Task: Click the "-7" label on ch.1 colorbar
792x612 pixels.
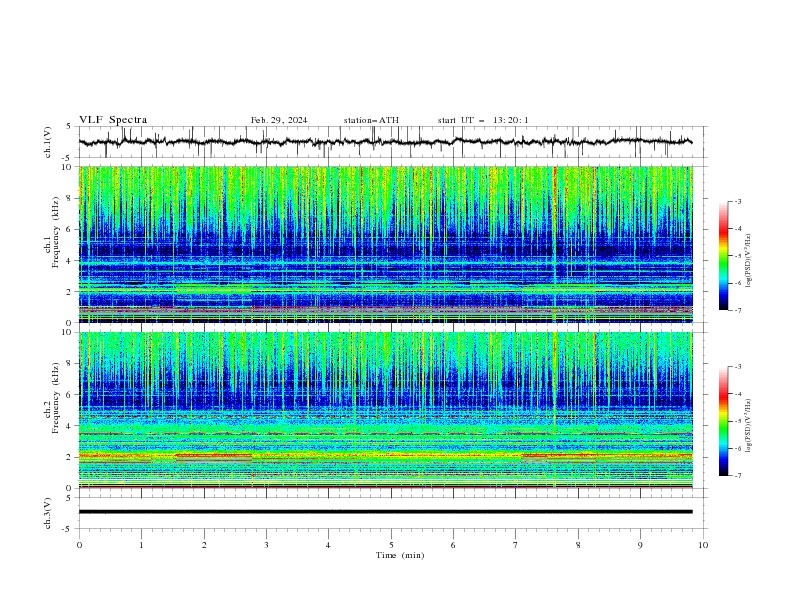Action: click(738, 310)
